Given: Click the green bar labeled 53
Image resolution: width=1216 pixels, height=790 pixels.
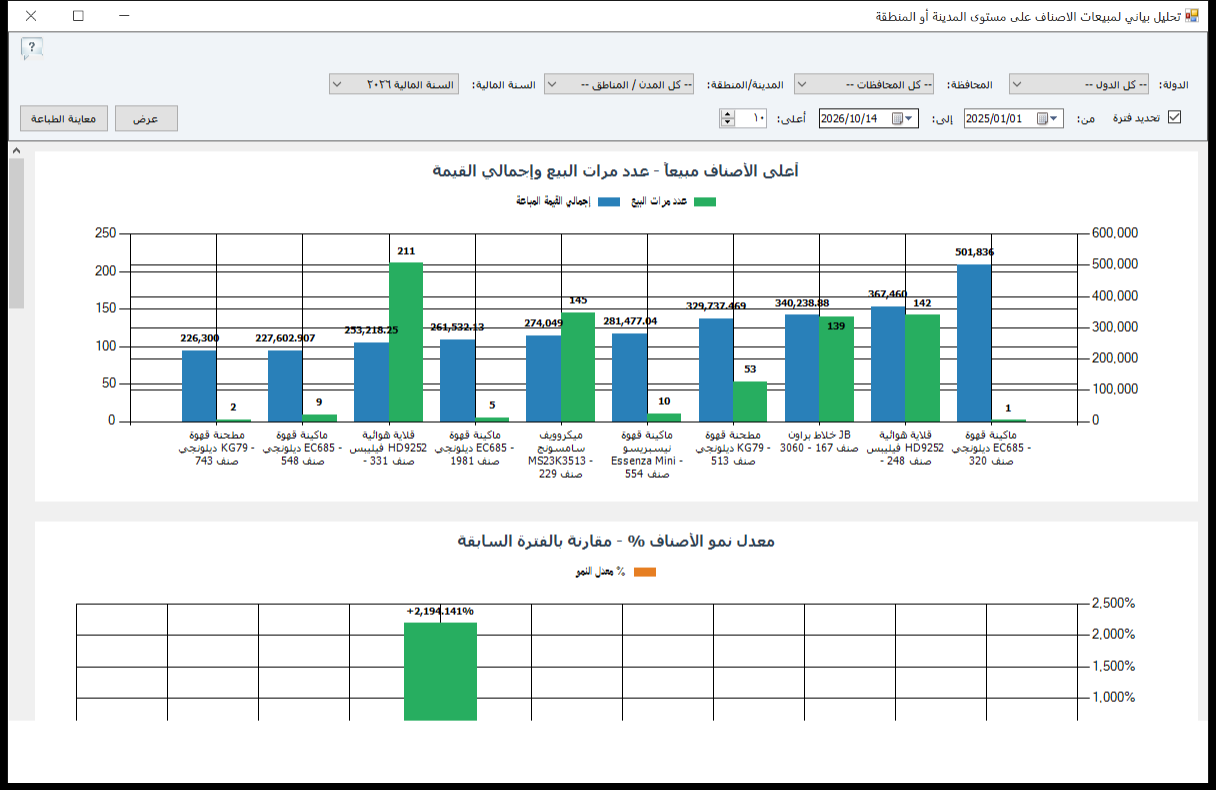Looking at the screenshot, I should [750, 401].
